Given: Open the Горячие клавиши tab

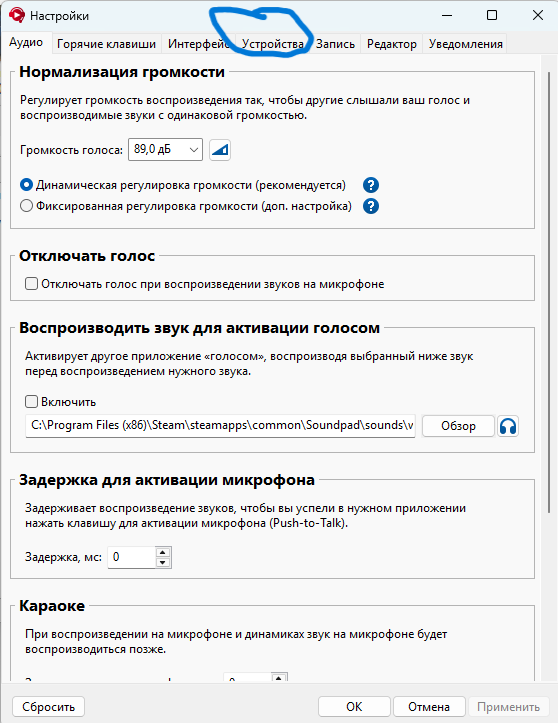Looking at the screenshot, I should (x=106, y=44).
